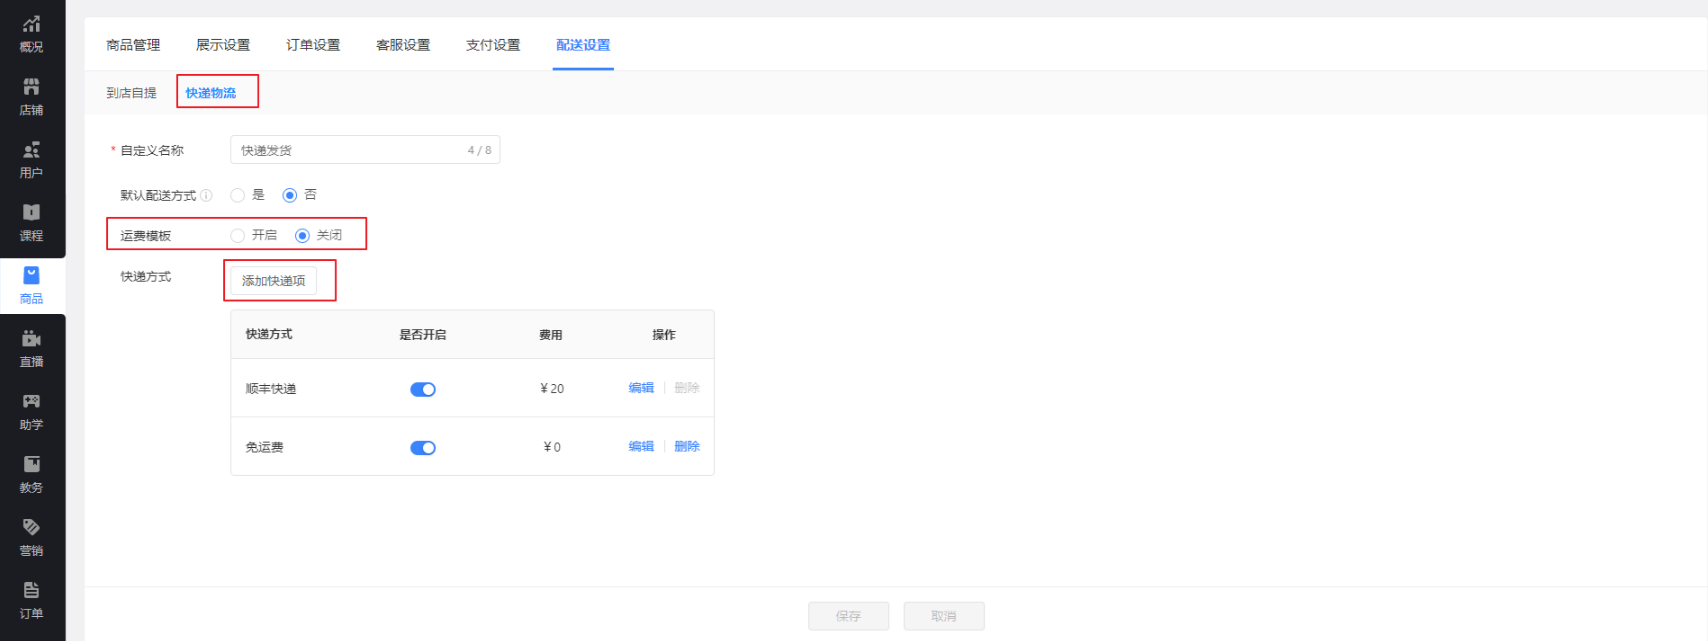Open the 用户 users sidebar icon
Screen dimensions: 1708x641
click(32, 159)
